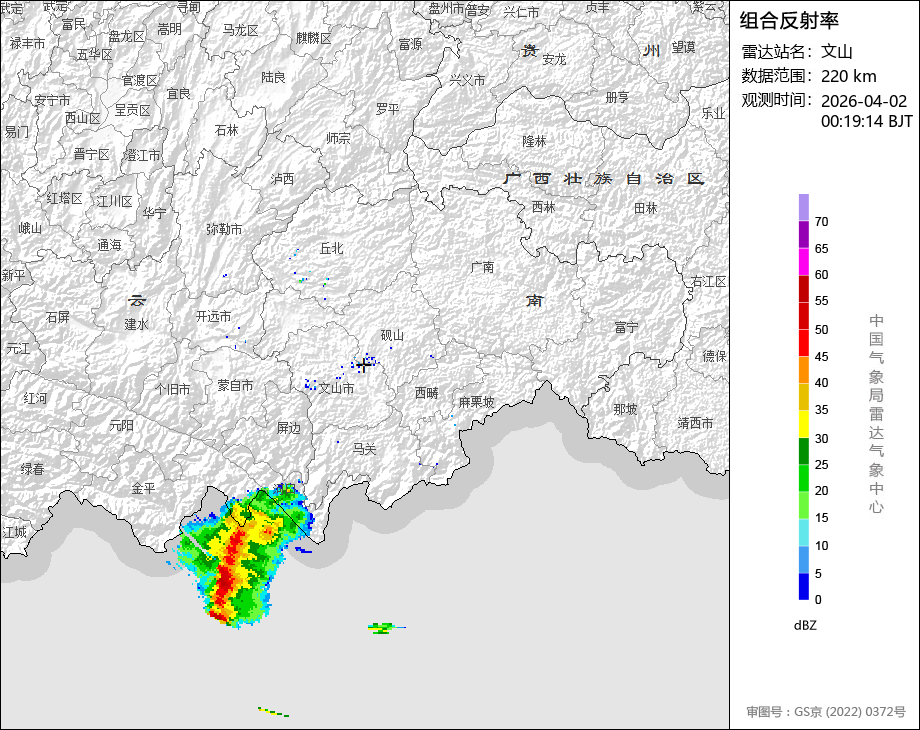Click the orange 40–45 dBZ legend swatch
This screenshot has height=730, width=920.
(x=803, y=370)
